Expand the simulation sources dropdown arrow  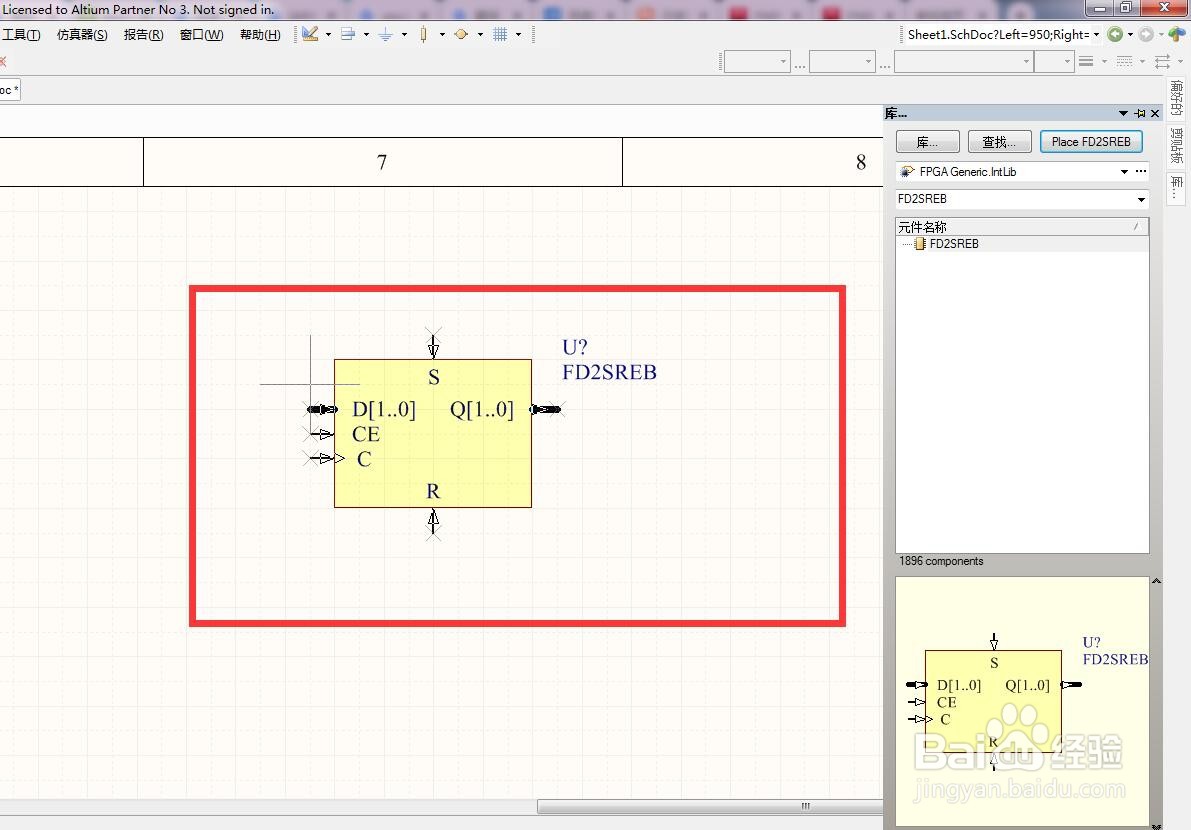[480, 34]
